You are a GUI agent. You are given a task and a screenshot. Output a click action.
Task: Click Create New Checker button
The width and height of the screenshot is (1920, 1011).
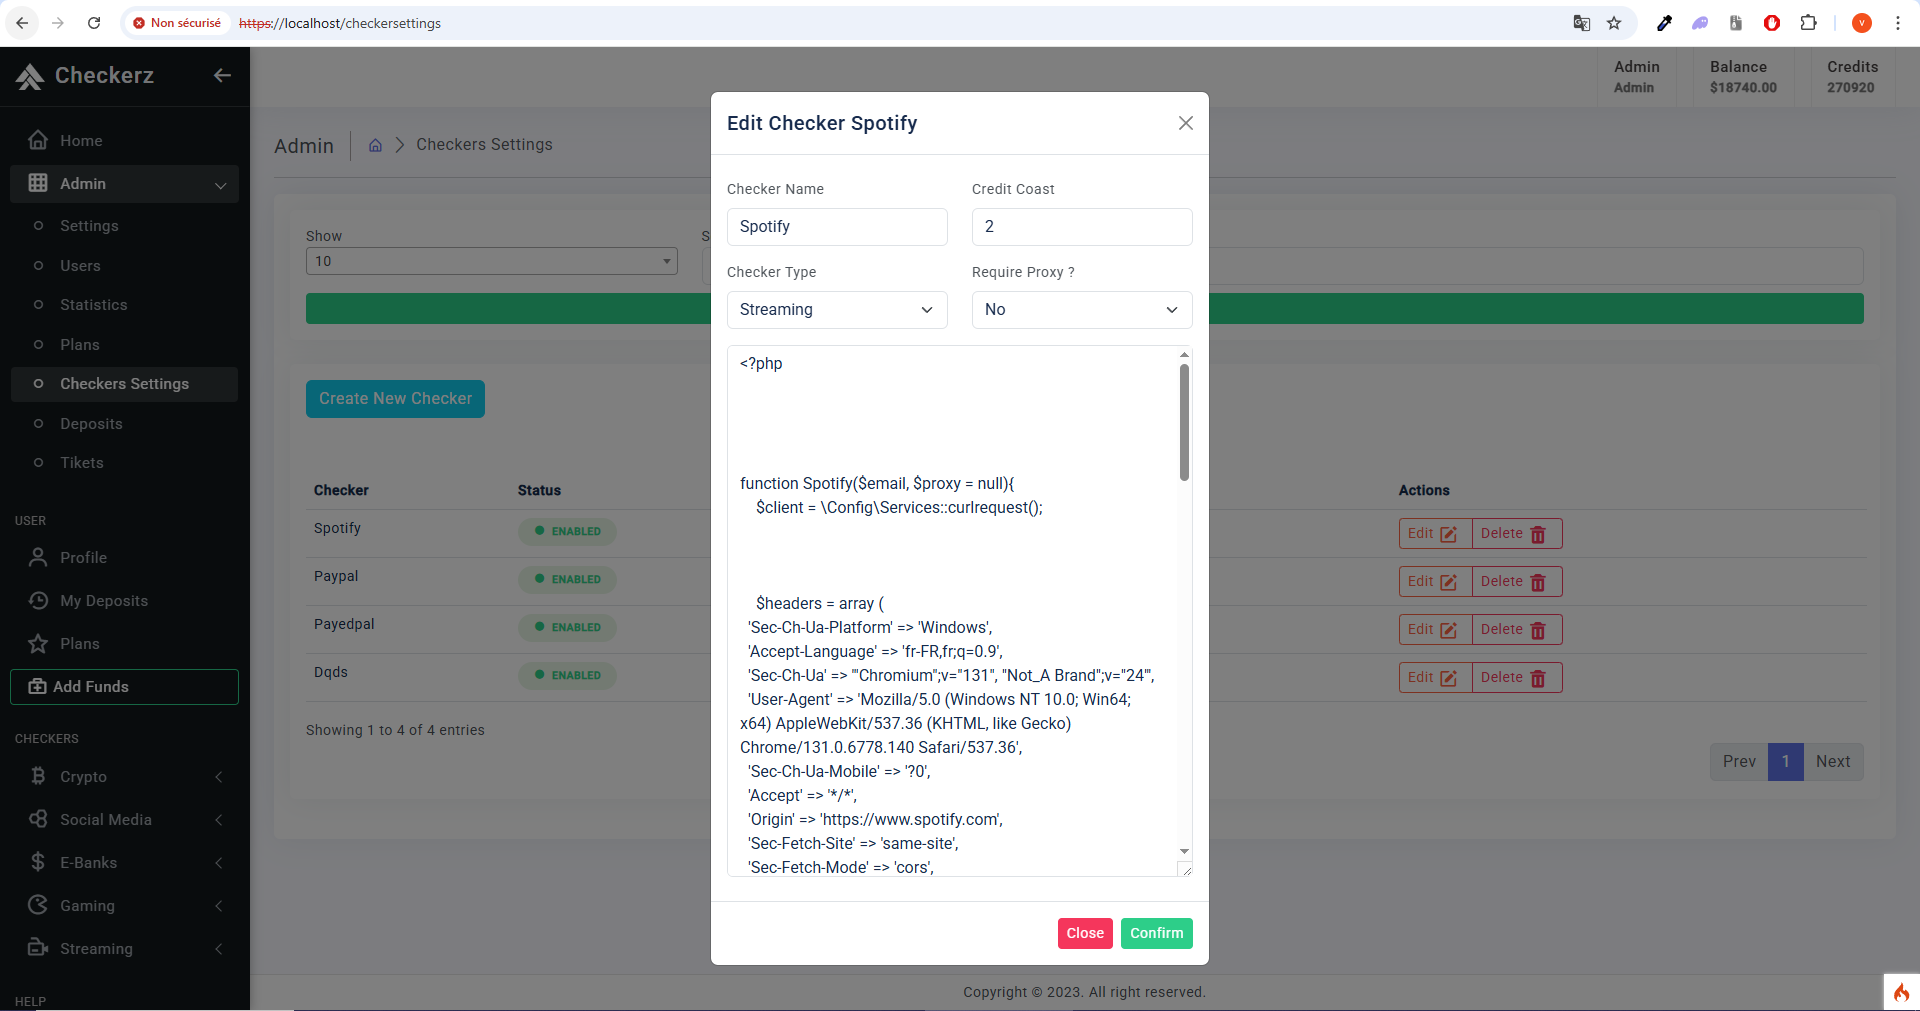(x=395, y=399)
